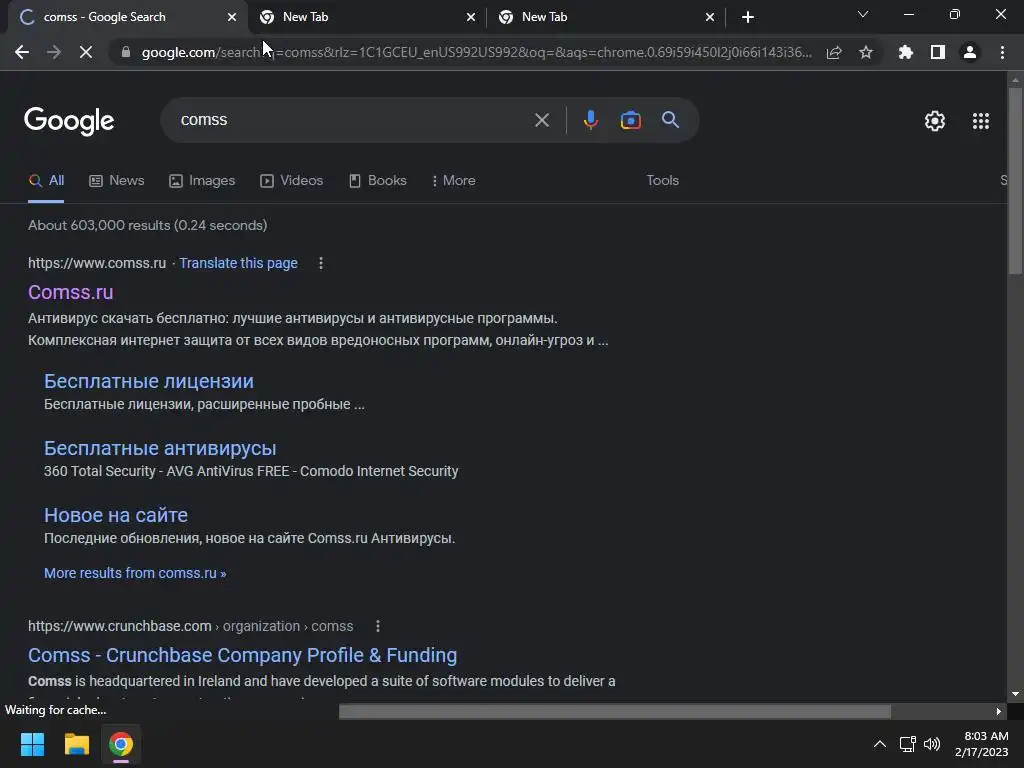Clear the search box text
This screenshot has height=768, width=1024.
click(541, 120)
